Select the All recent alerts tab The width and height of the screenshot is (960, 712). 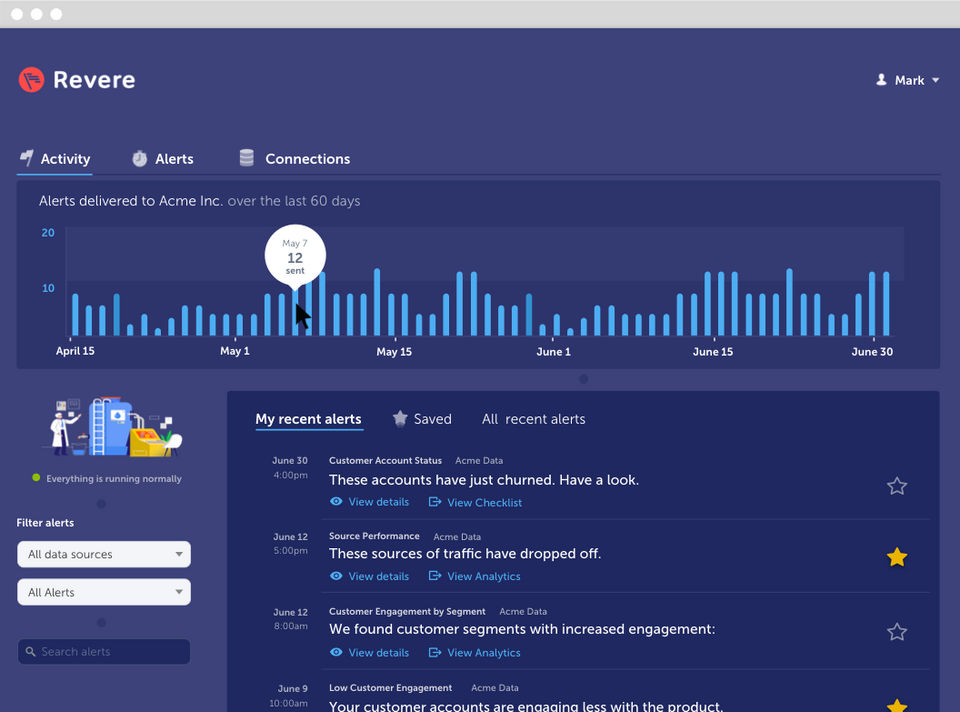[x=533, y=419]
